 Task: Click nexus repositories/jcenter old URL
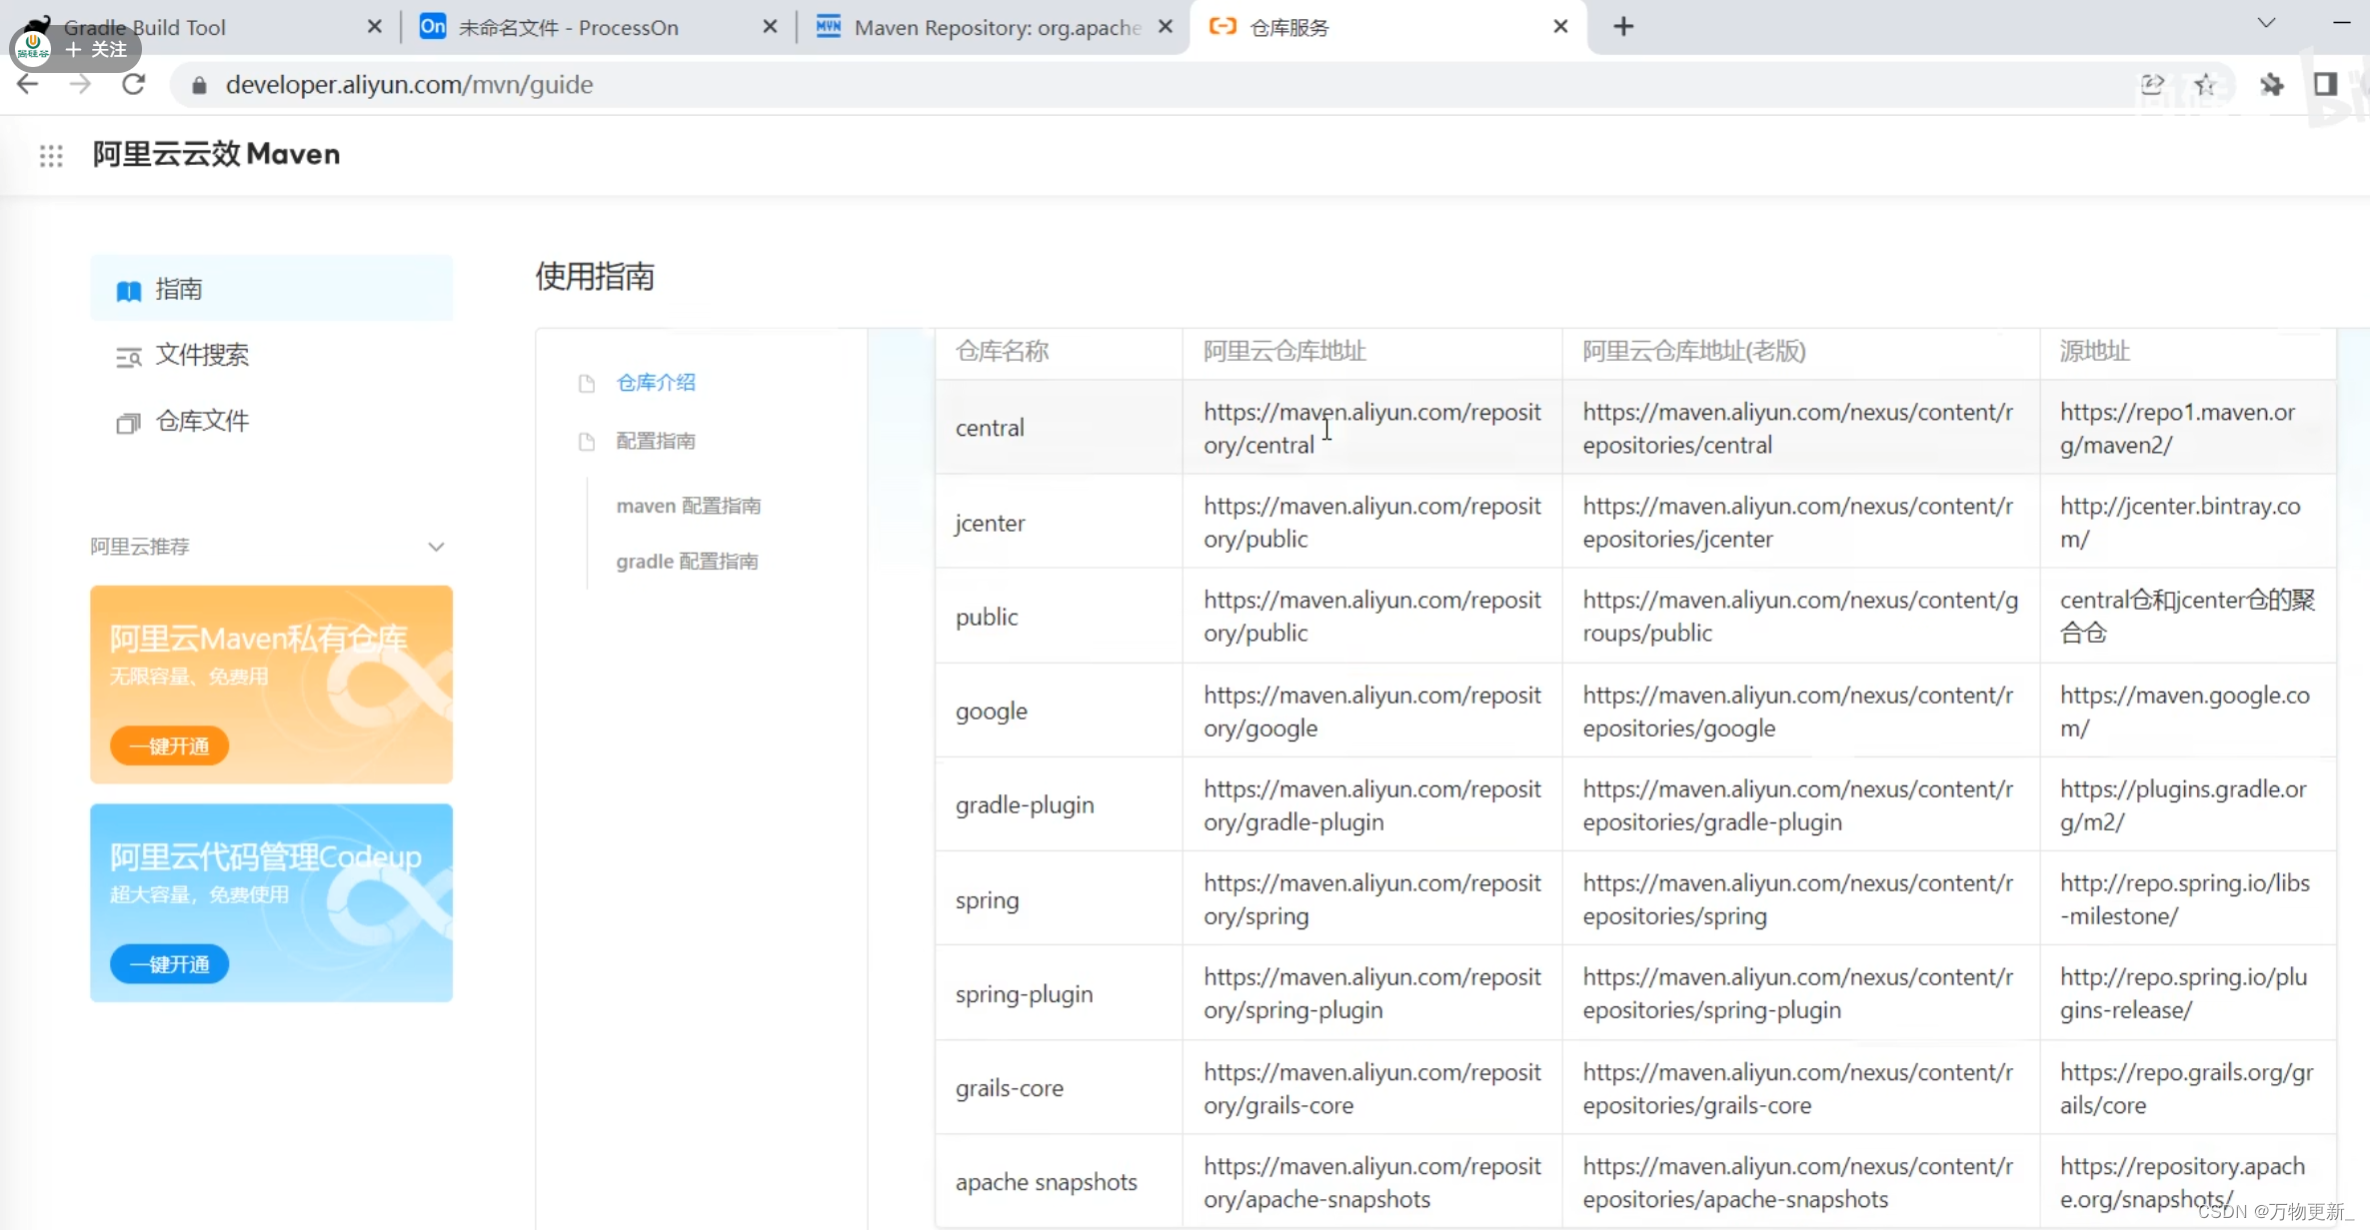(1800, 522)
